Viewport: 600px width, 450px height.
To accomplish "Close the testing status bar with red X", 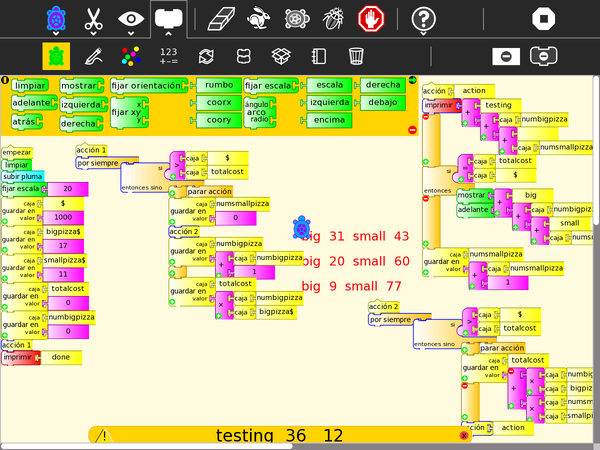I will (464, 436).
